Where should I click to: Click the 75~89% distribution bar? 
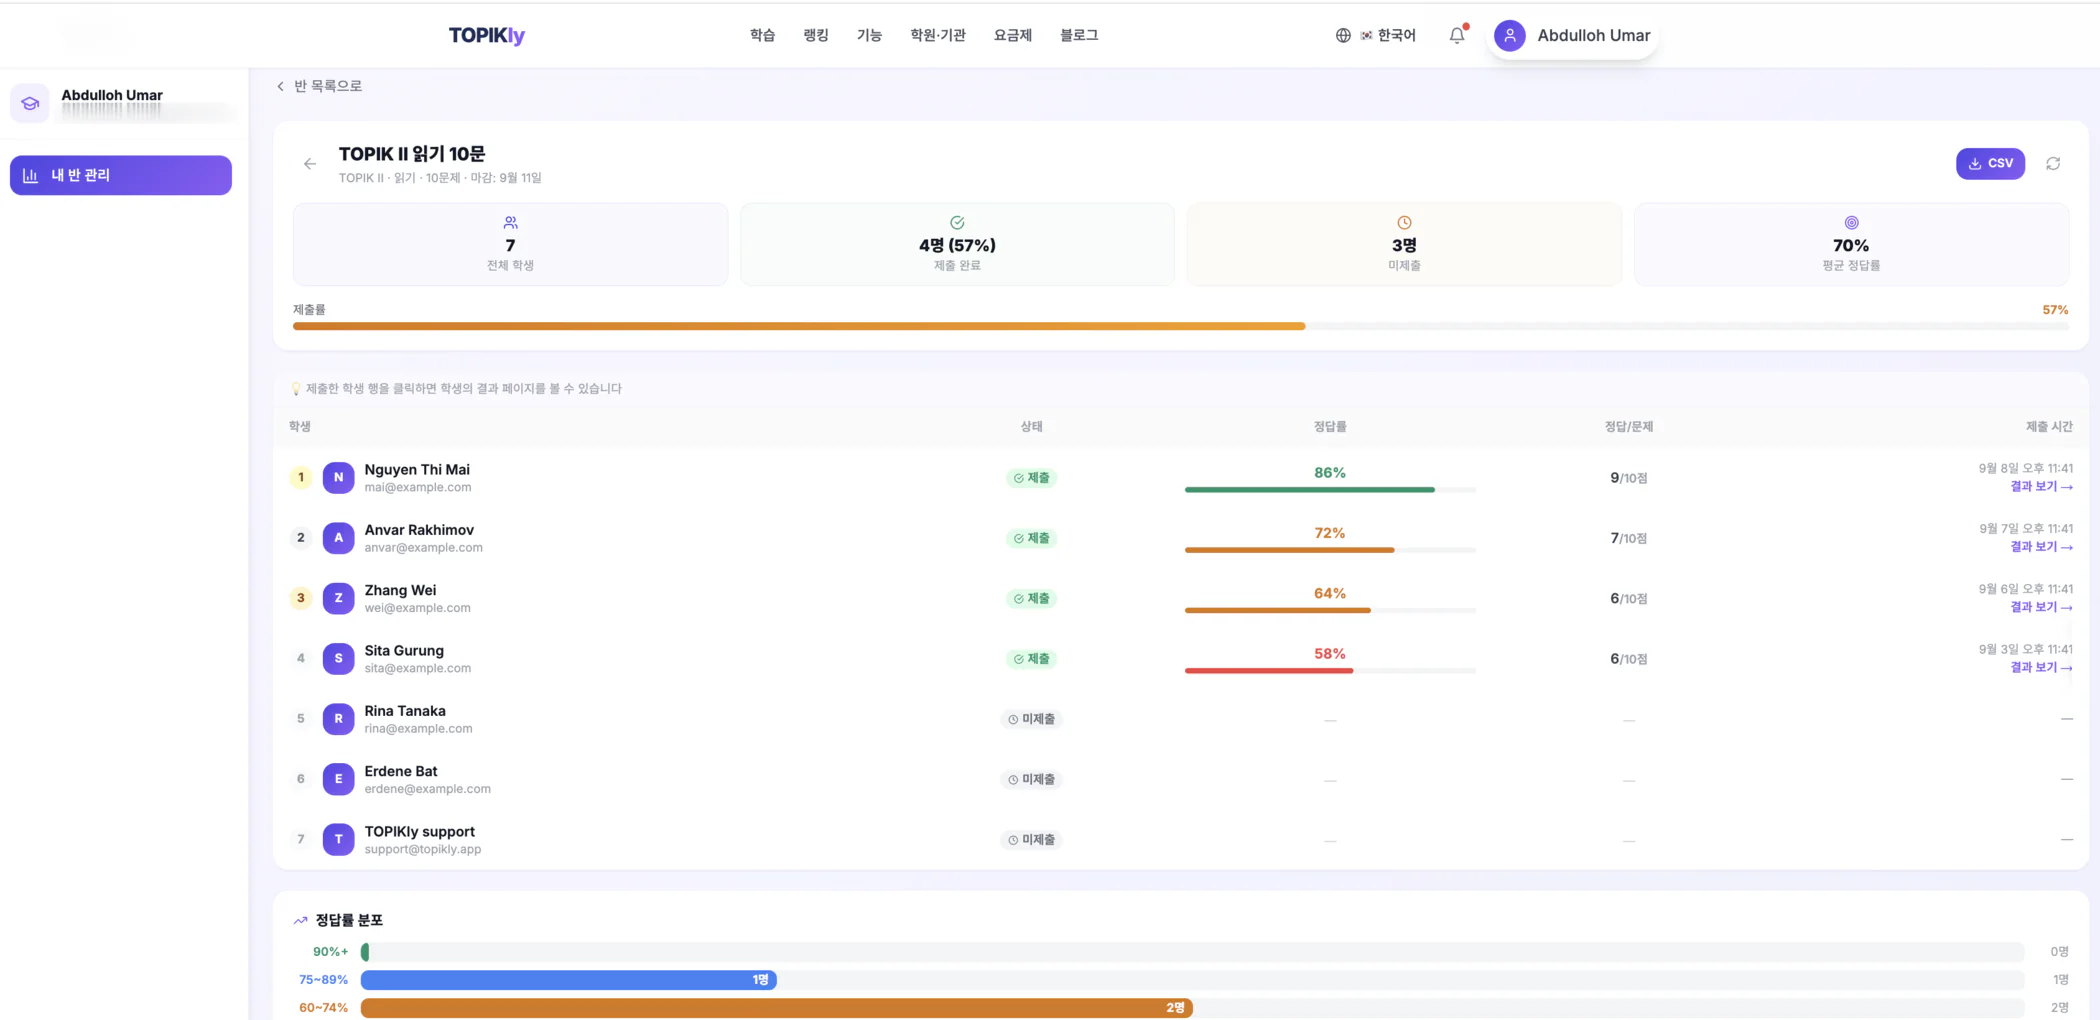click(x=1192, y=980)
